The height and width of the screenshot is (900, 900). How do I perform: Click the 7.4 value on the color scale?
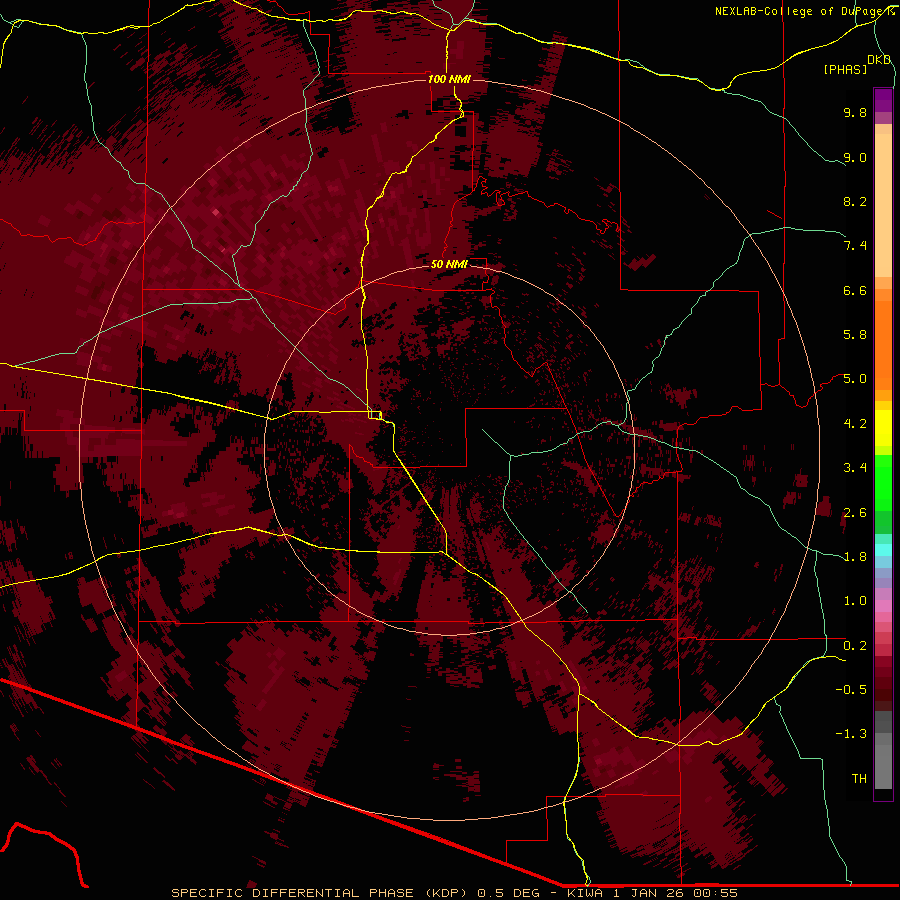click(x=855, y=246)
